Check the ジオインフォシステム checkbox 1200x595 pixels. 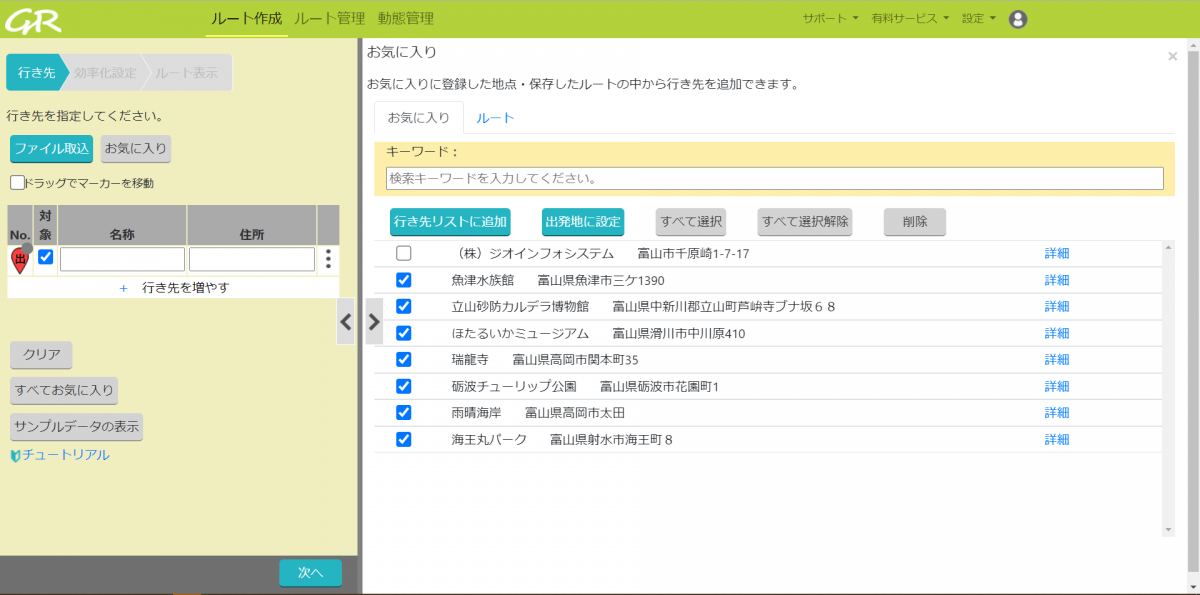point(404,253)
